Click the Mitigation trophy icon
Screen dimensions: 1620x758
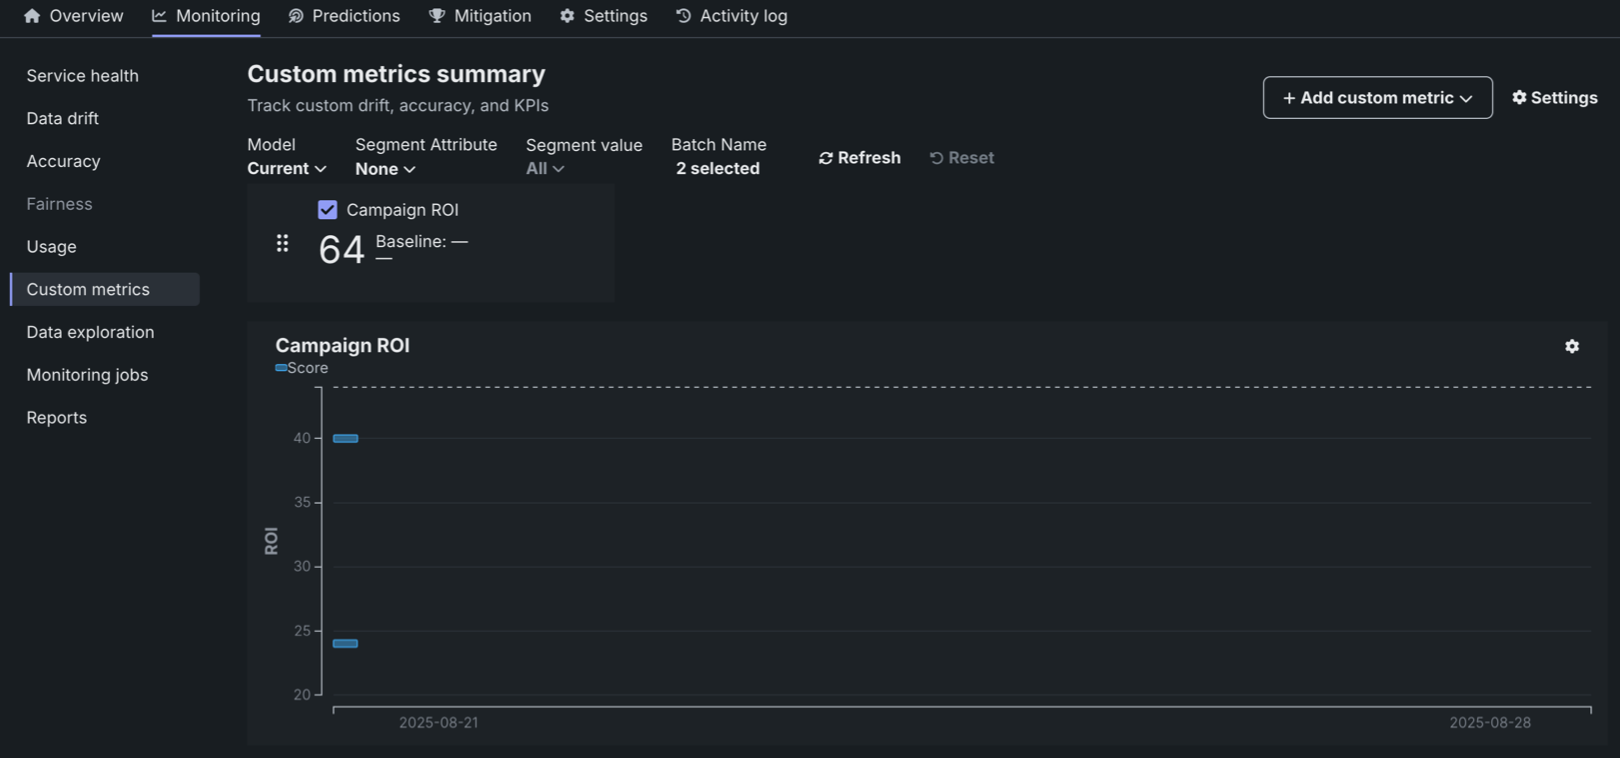437,16
